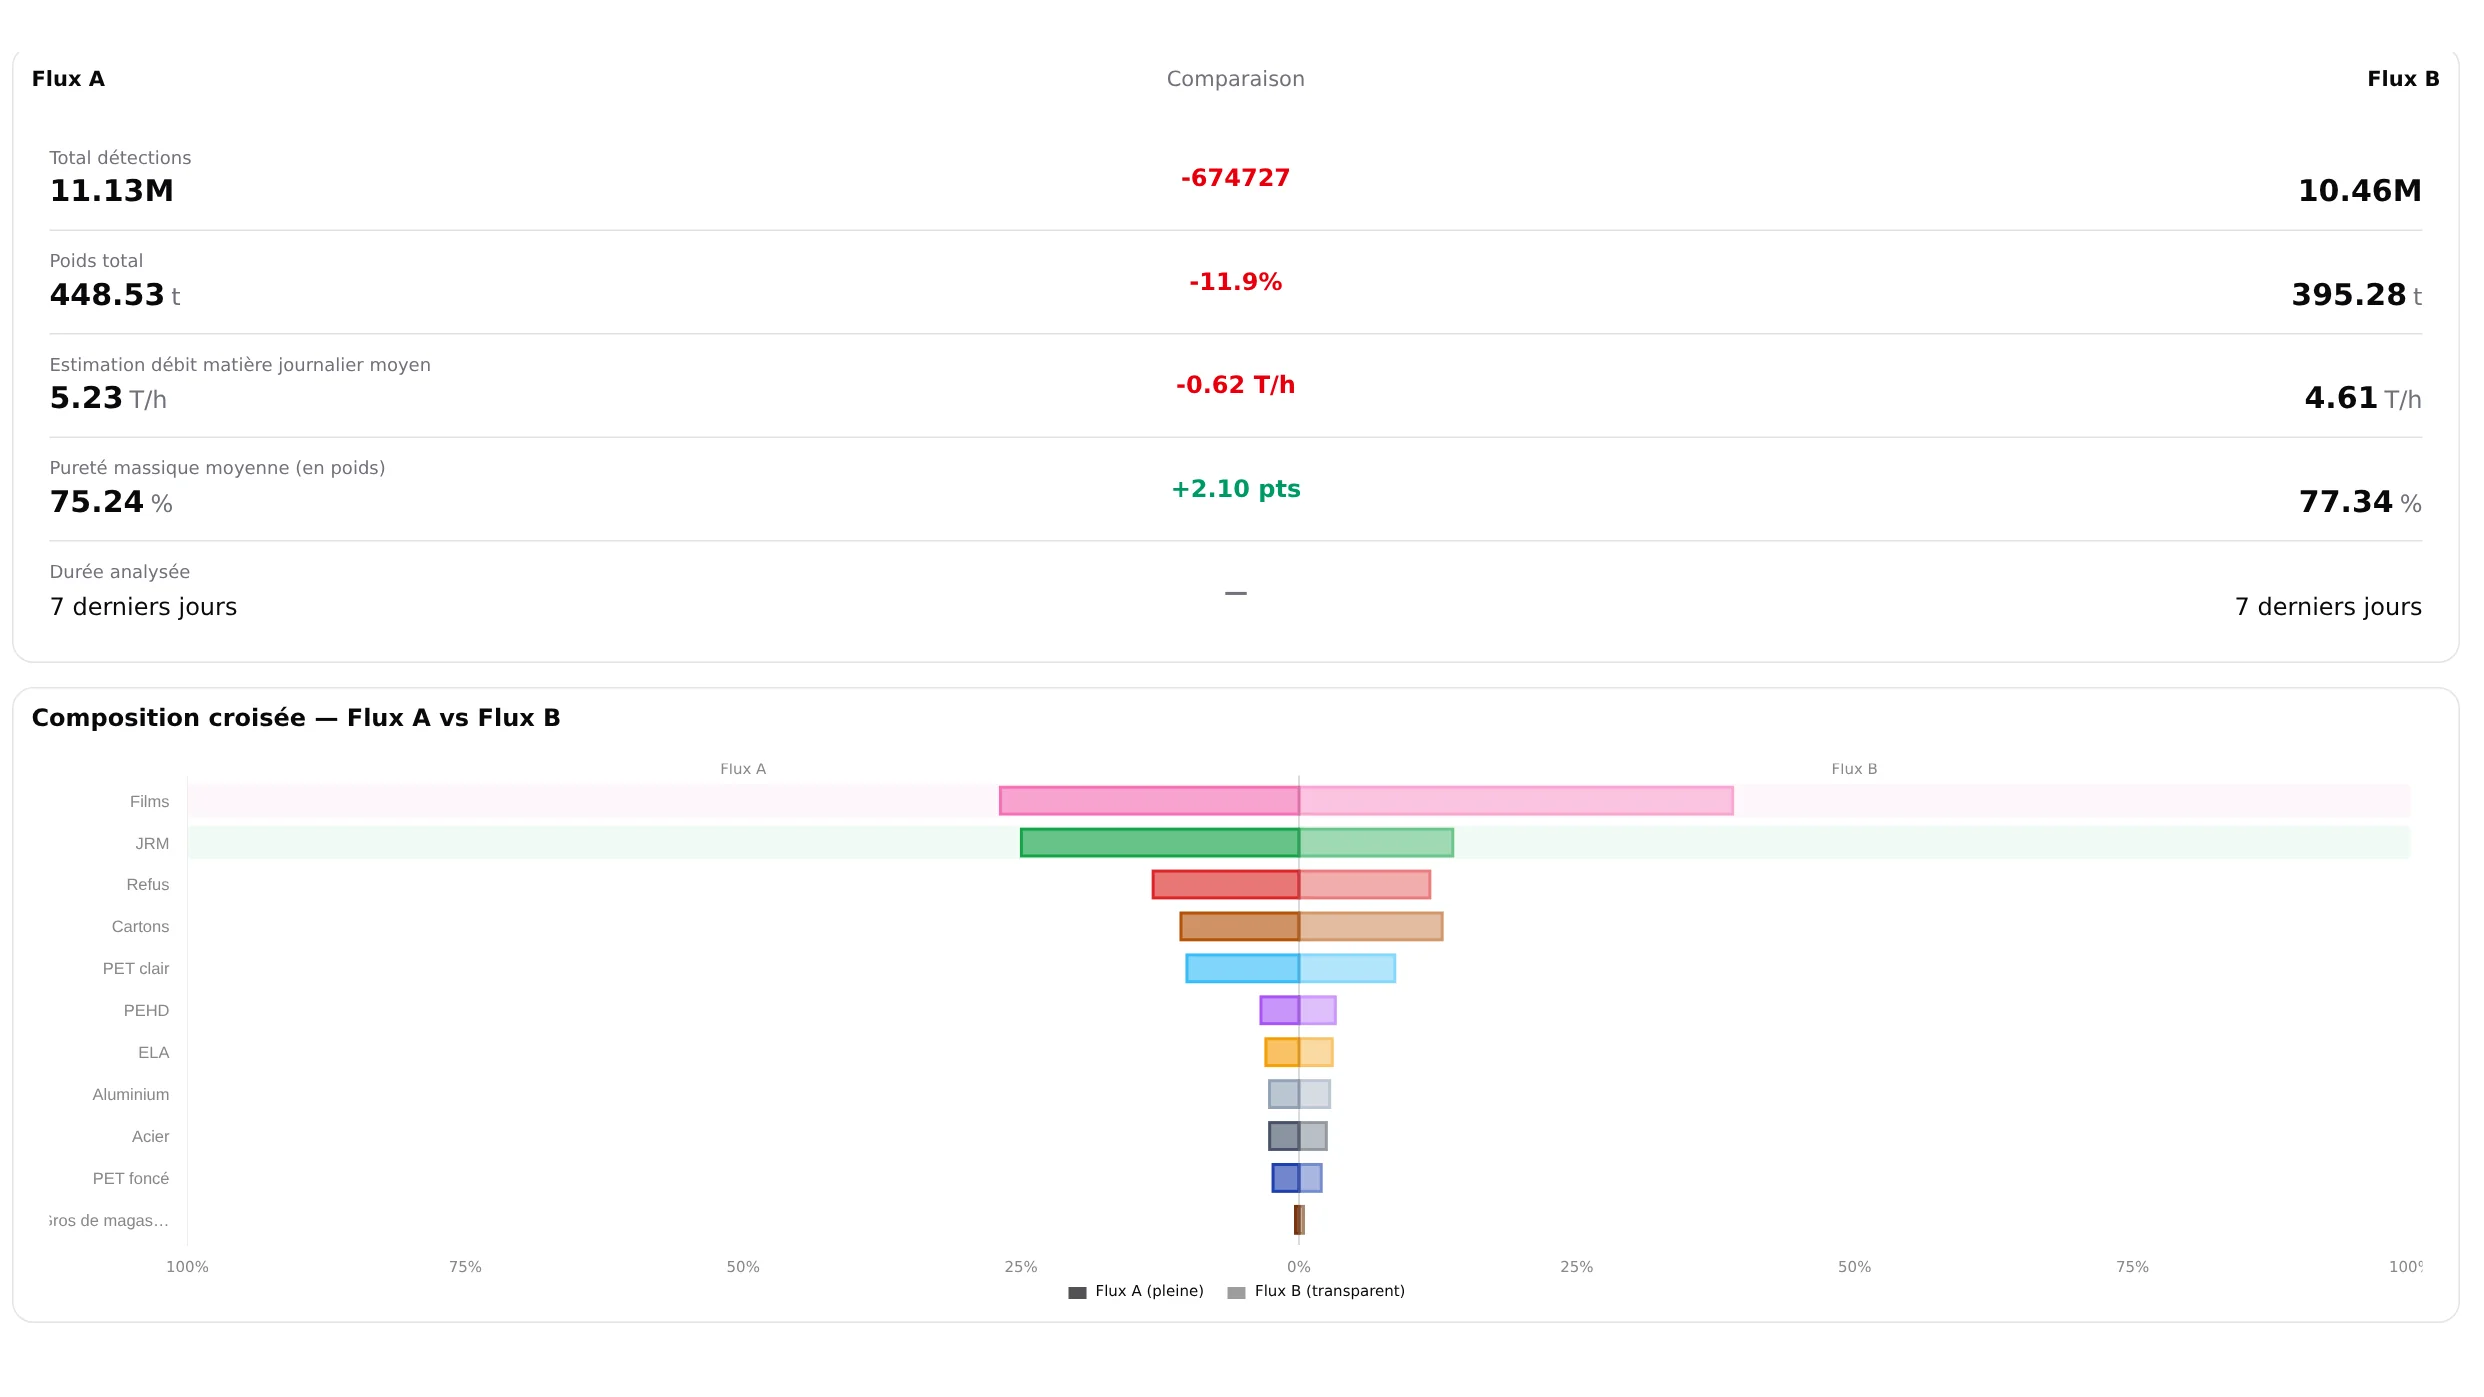Screen dimensions: 2484x1397
Task: Select the PET clair bar for Flux B
Action: 1347,969
